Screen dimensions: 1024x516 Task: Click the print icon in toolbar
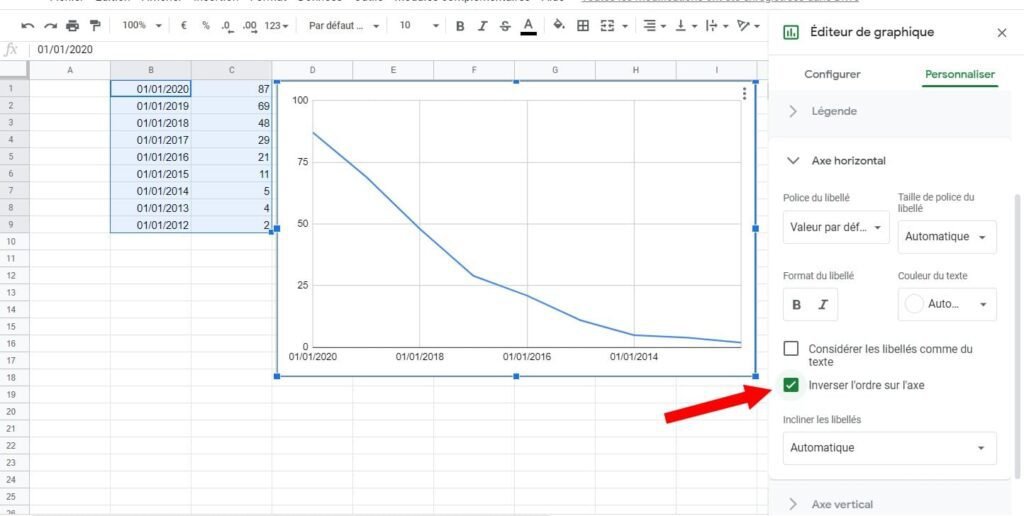(x=72, y=25)
